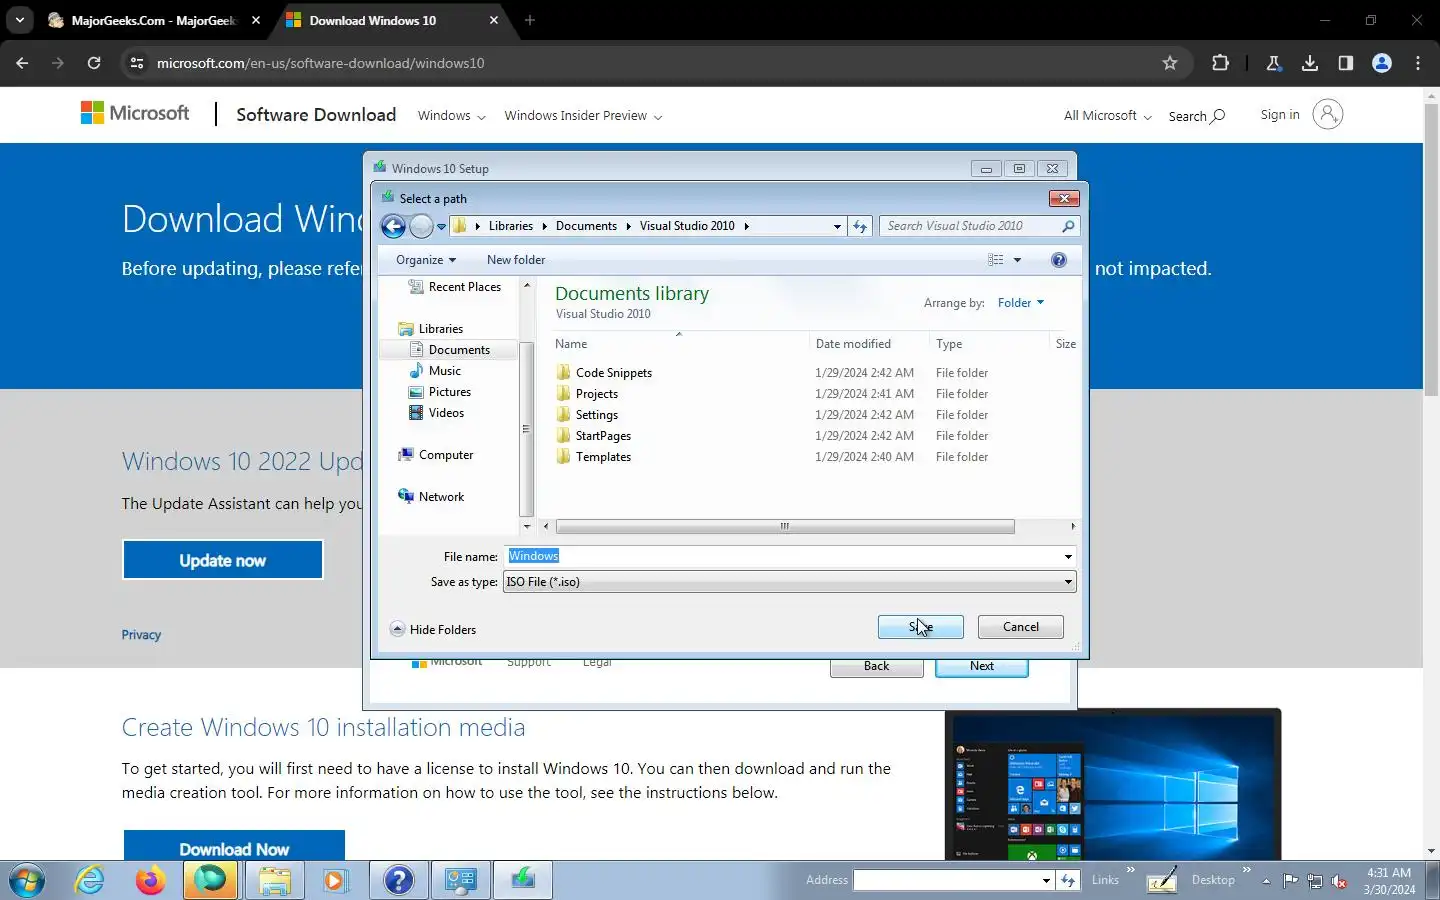This screenshot has height=900, width=1440.
Task: Open Chrome downloads icon
Action: [x=1310, y=63]
